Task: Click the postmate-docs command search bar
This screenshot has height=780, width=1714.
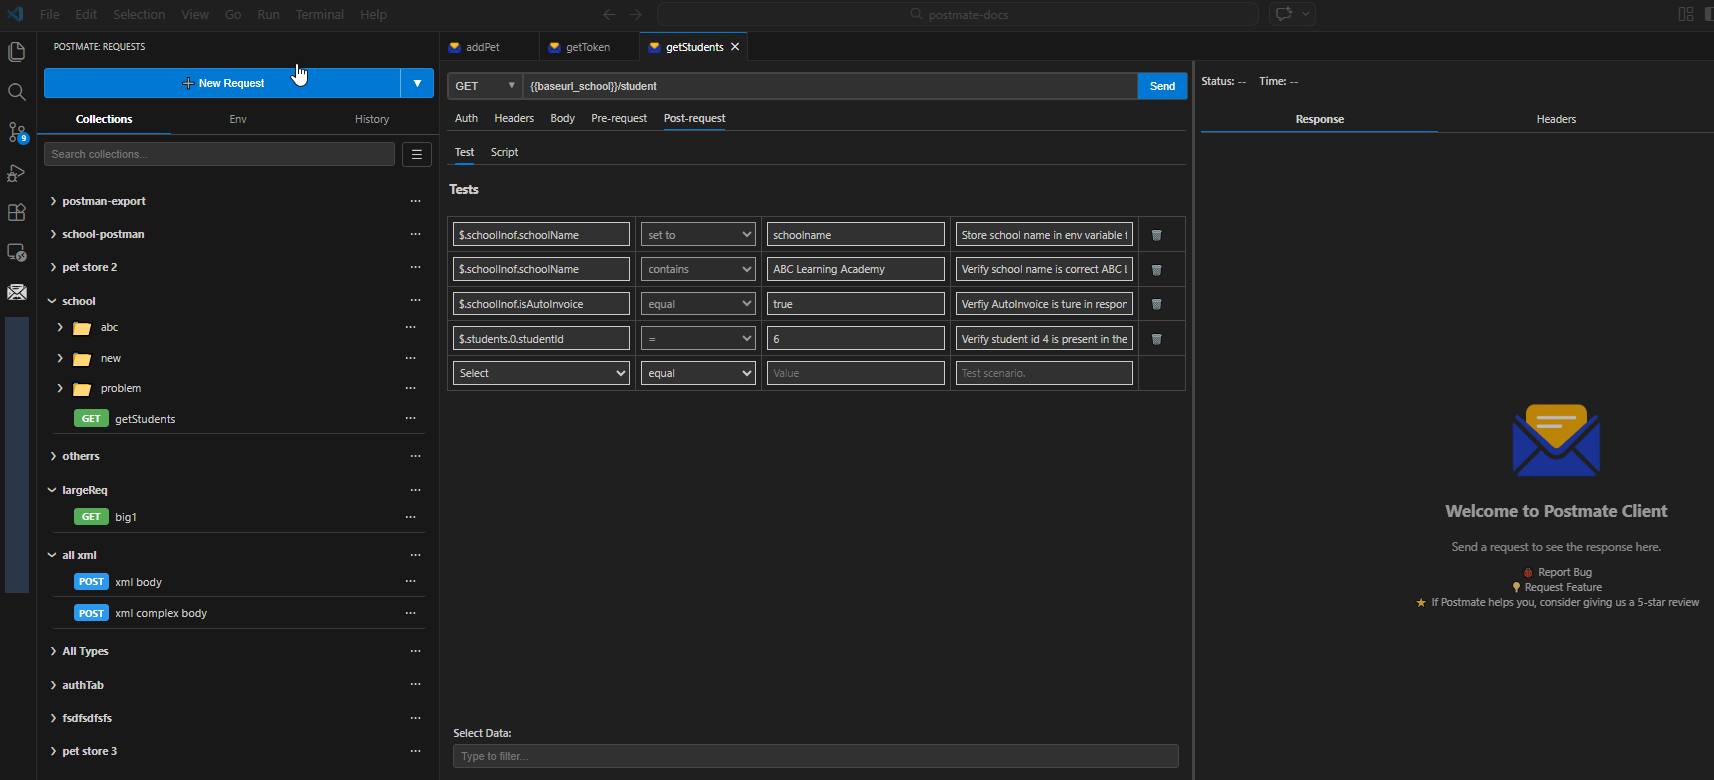Action: point(957,14)
